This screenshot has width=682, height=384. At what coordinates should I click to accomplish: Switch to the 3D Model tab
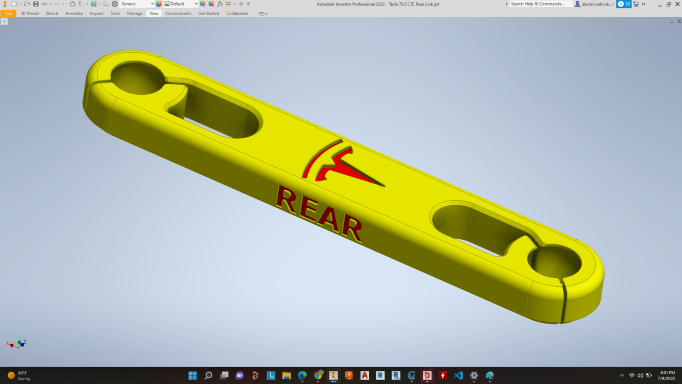[30, 13]
